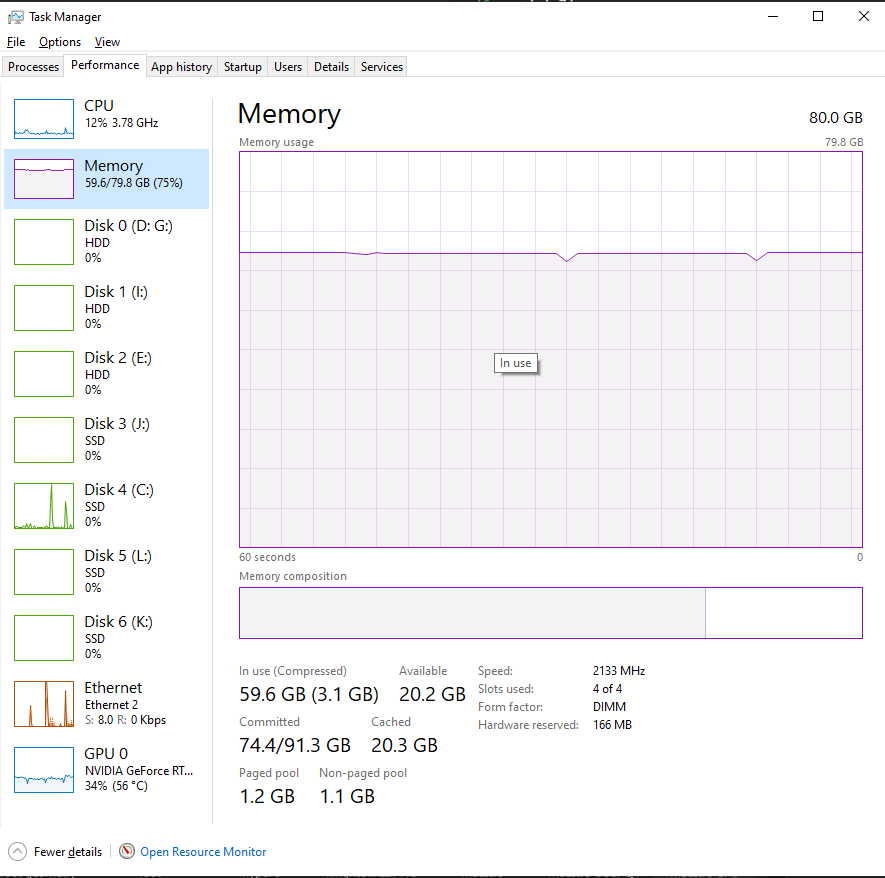Click the Committed value 74.4/91.3 GB
885x878 pixels.
pos(295,745)
